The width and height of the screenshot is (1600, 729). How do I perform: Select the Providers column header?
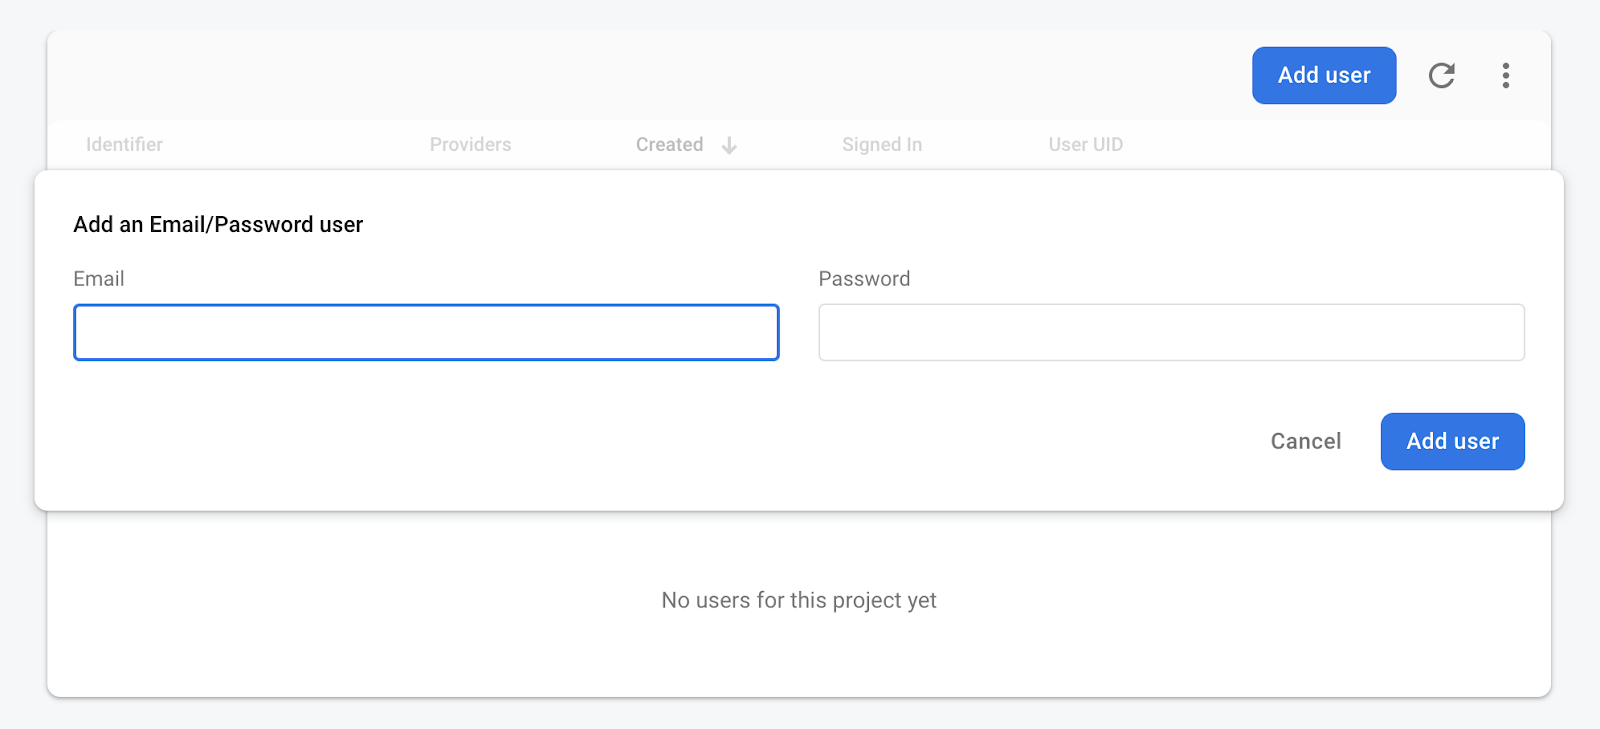tap(470, 145)
